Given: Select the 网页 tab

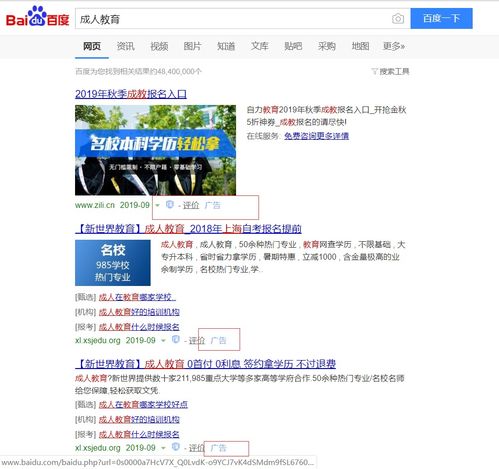Looking at the screenshot, I should (92, 46).
